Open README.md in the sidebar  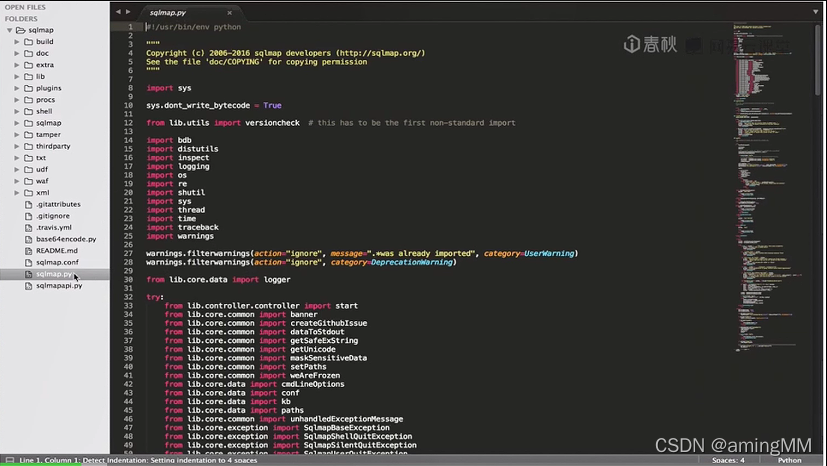[56, 250]
